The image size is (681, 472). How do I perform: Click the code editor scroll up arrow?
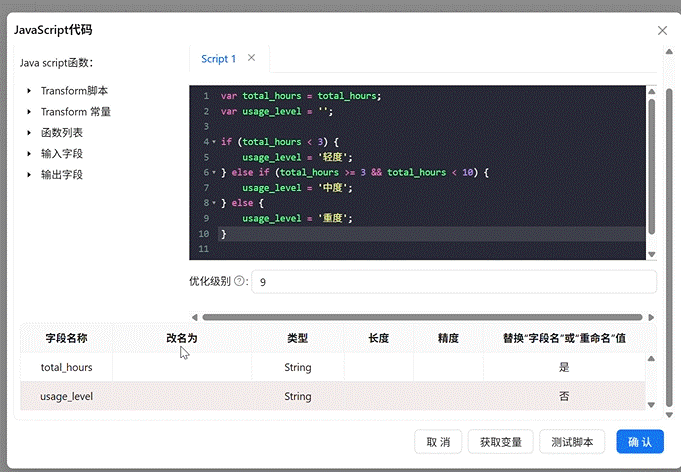(x=651, y=92)
